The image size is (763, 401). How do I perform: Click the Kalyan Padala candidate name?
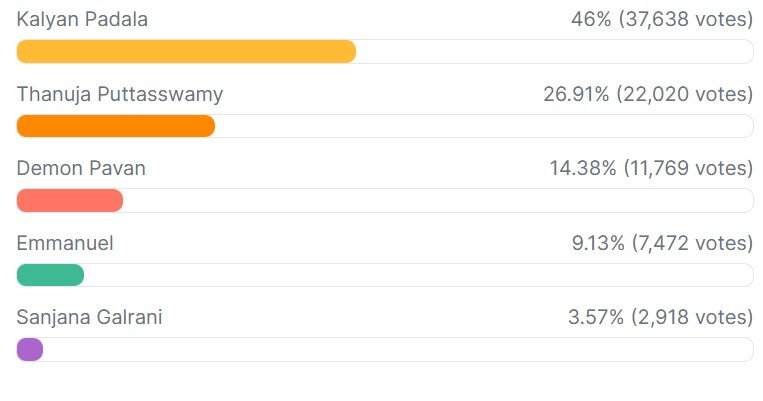(82, 20)
